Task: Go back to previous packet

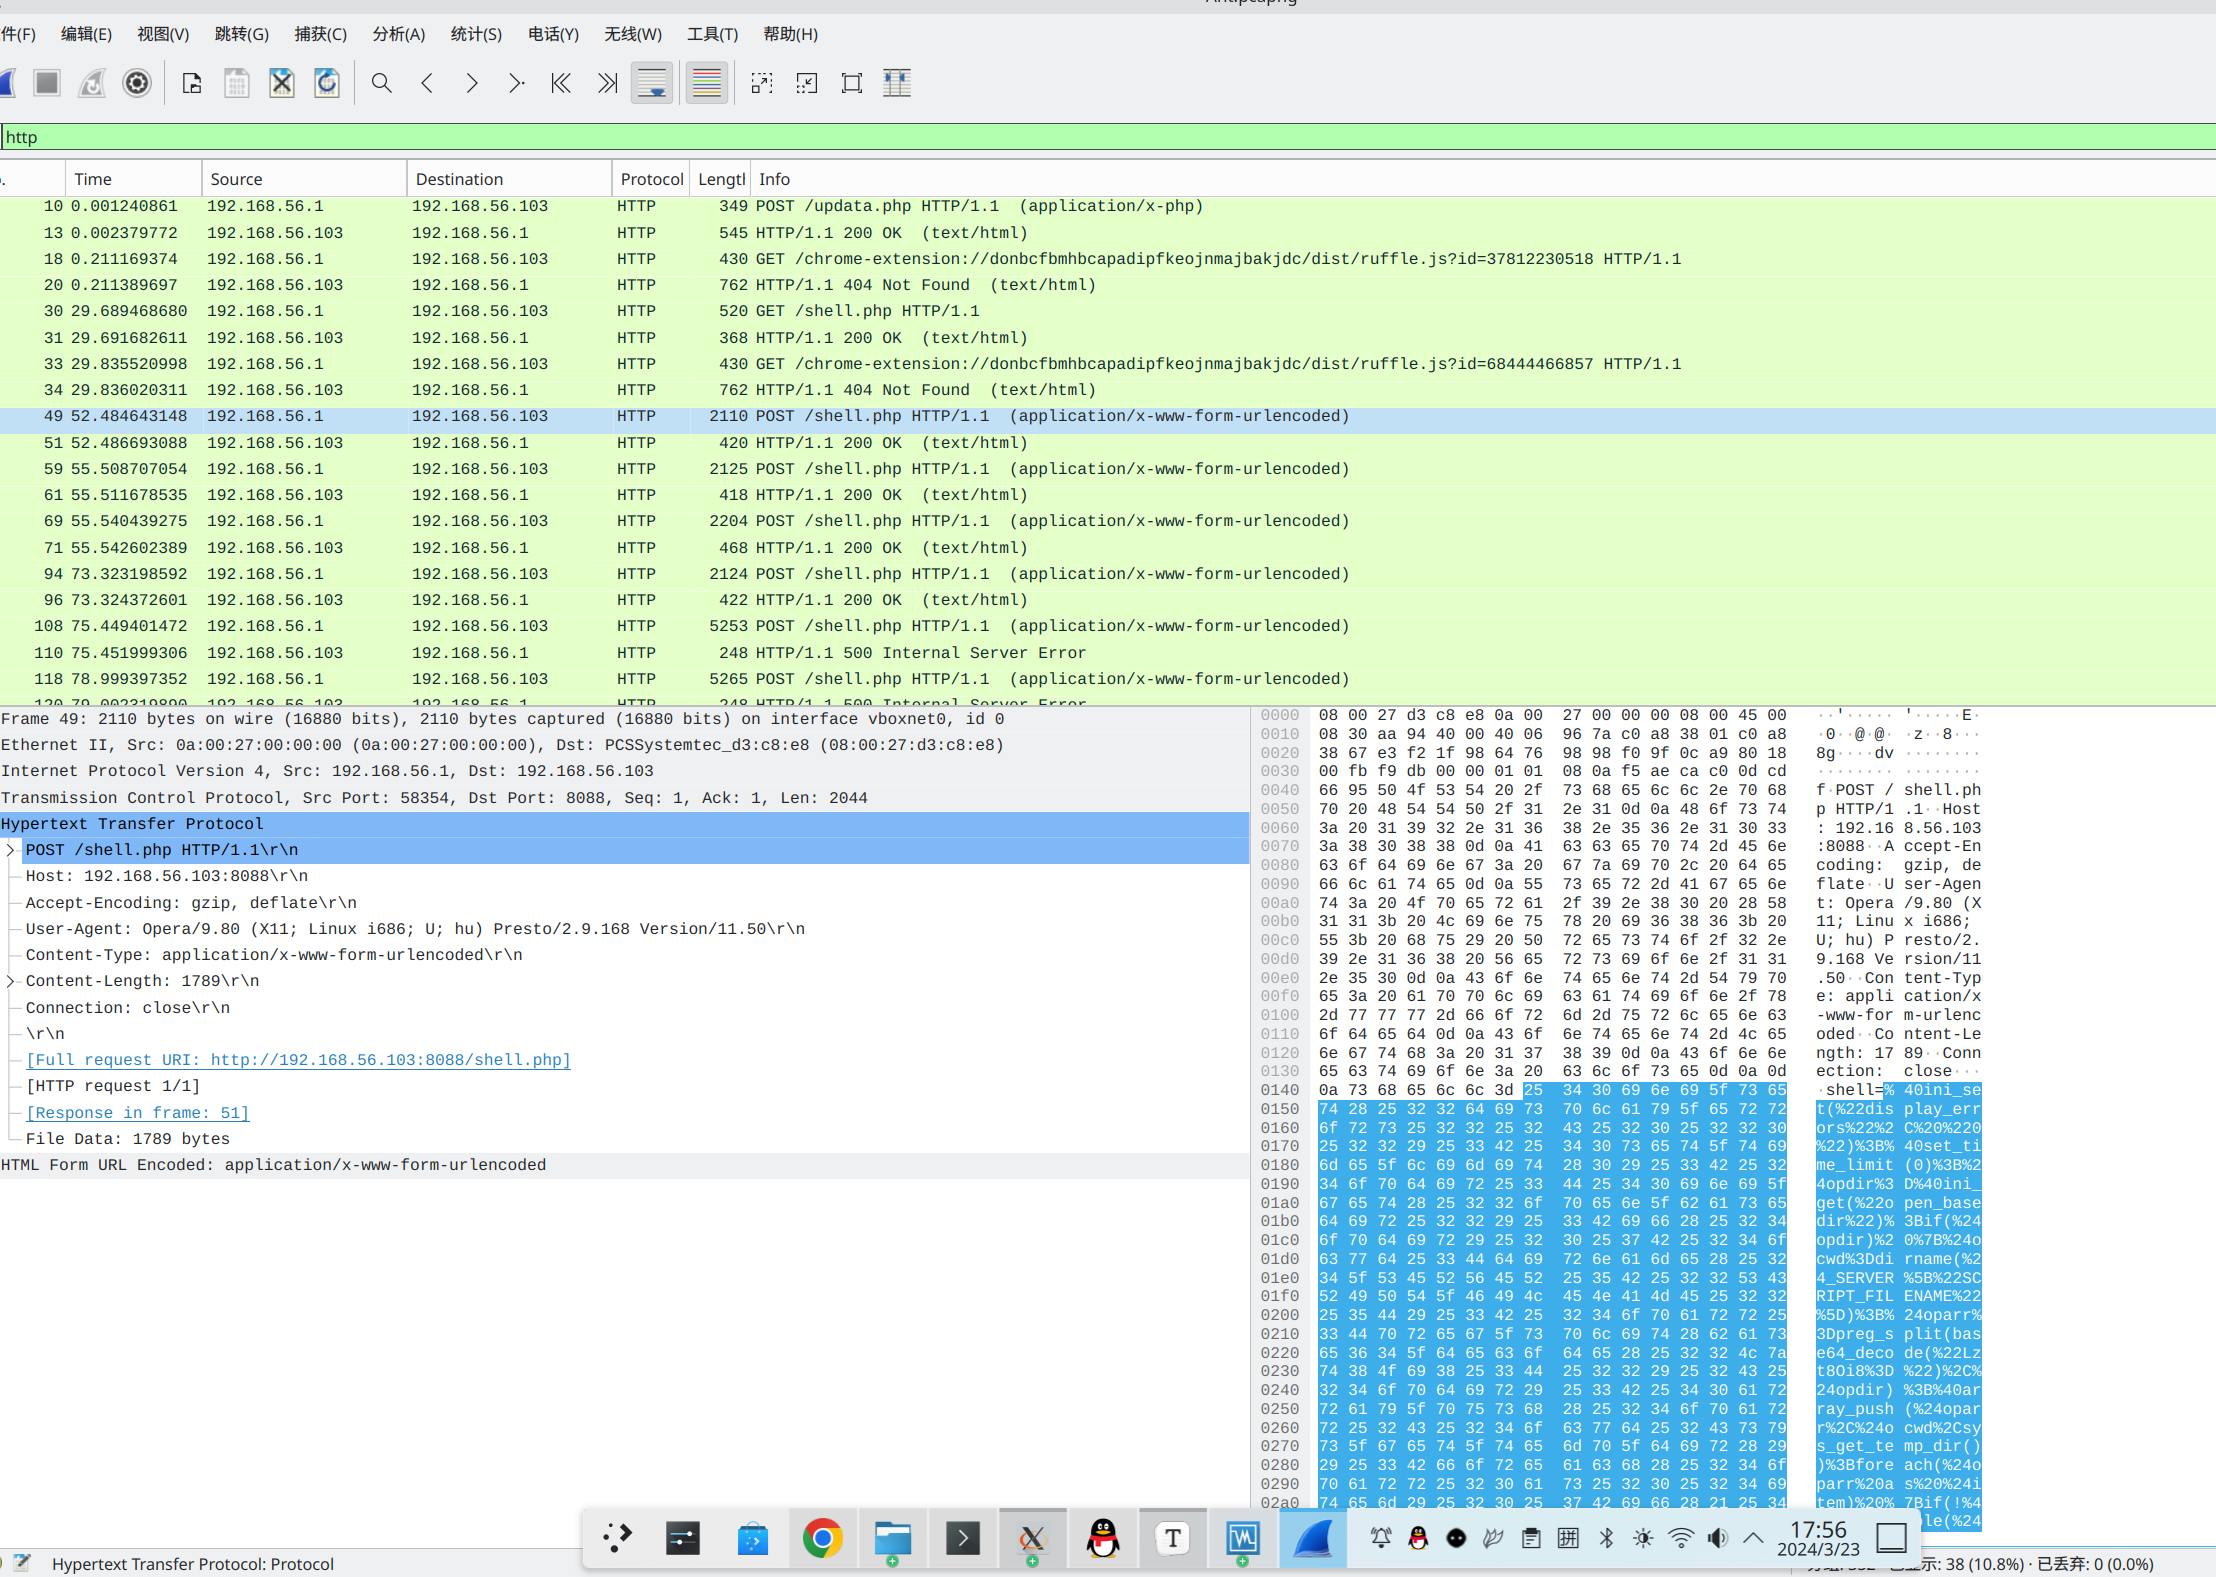Action: [x=427, y=83]
